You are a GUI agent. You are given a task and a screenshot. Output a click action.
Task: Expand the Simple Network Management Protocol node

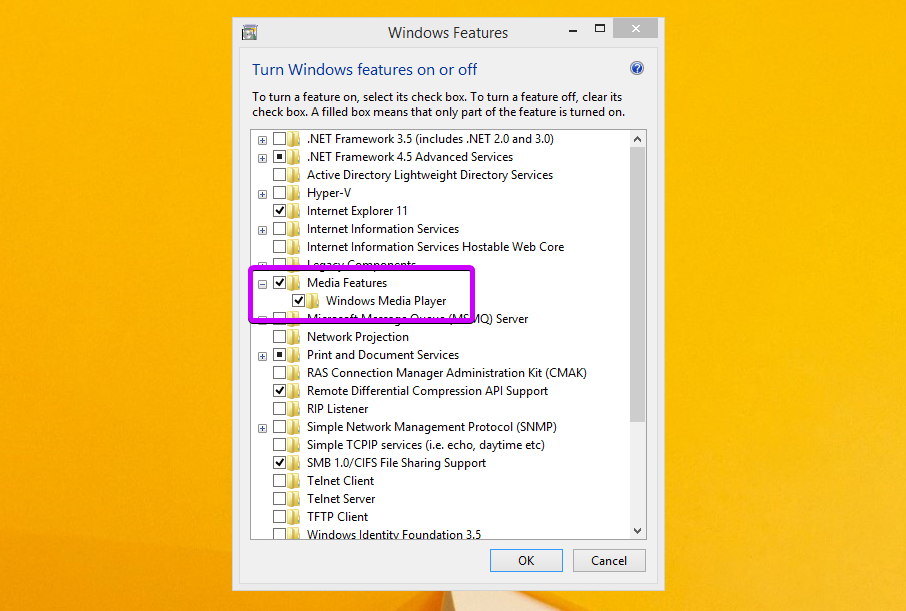(x=262, y=428)
